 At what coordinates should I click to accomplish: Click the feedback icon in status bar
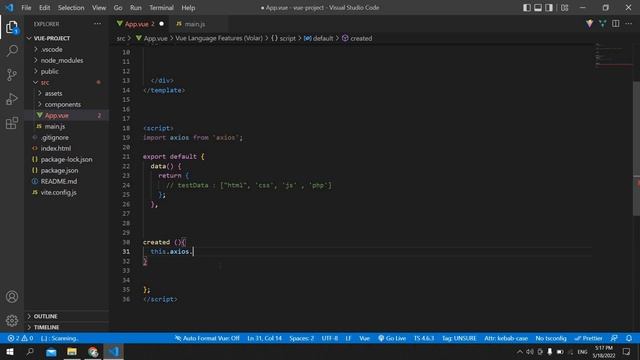[614, 338]
